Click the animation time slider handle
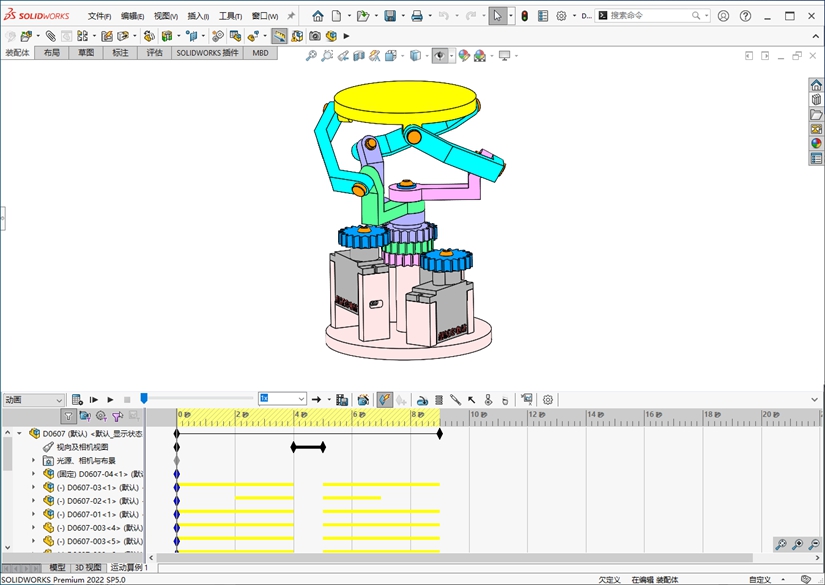This screenshot has height=585, width=825. point(144,399)
